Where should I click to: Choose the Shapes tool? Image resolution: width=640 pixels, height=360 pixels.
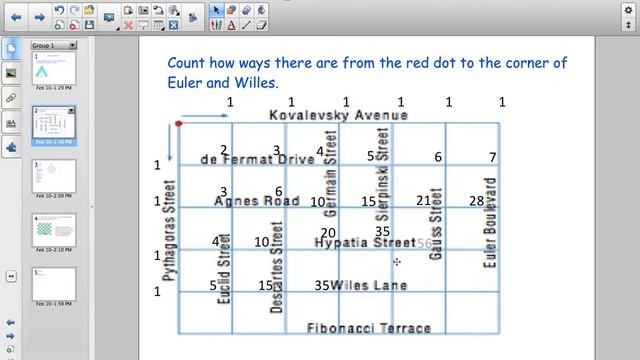pos(231,10)
